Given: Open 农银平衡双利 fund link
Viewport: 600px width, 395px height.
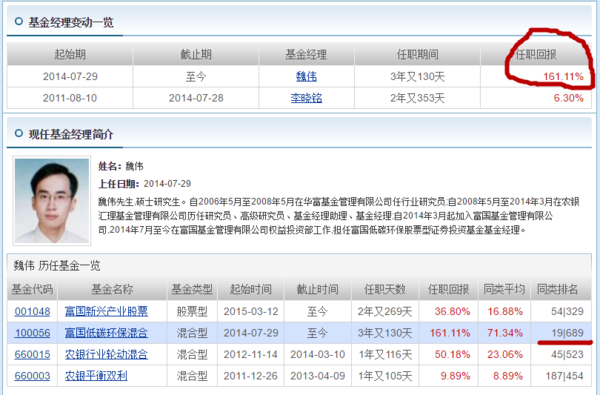Looking at the screenshot, I should [x=96, y=376].
